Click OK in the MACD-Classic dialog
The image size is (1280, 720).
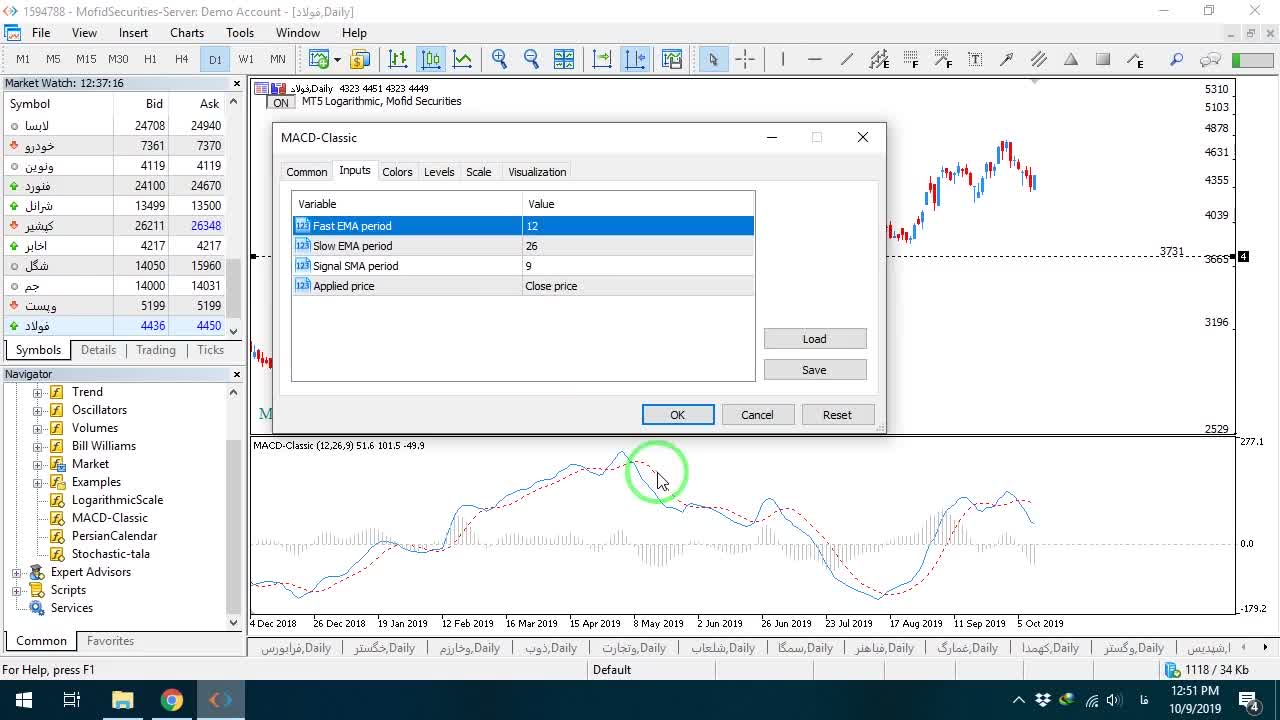678,415
